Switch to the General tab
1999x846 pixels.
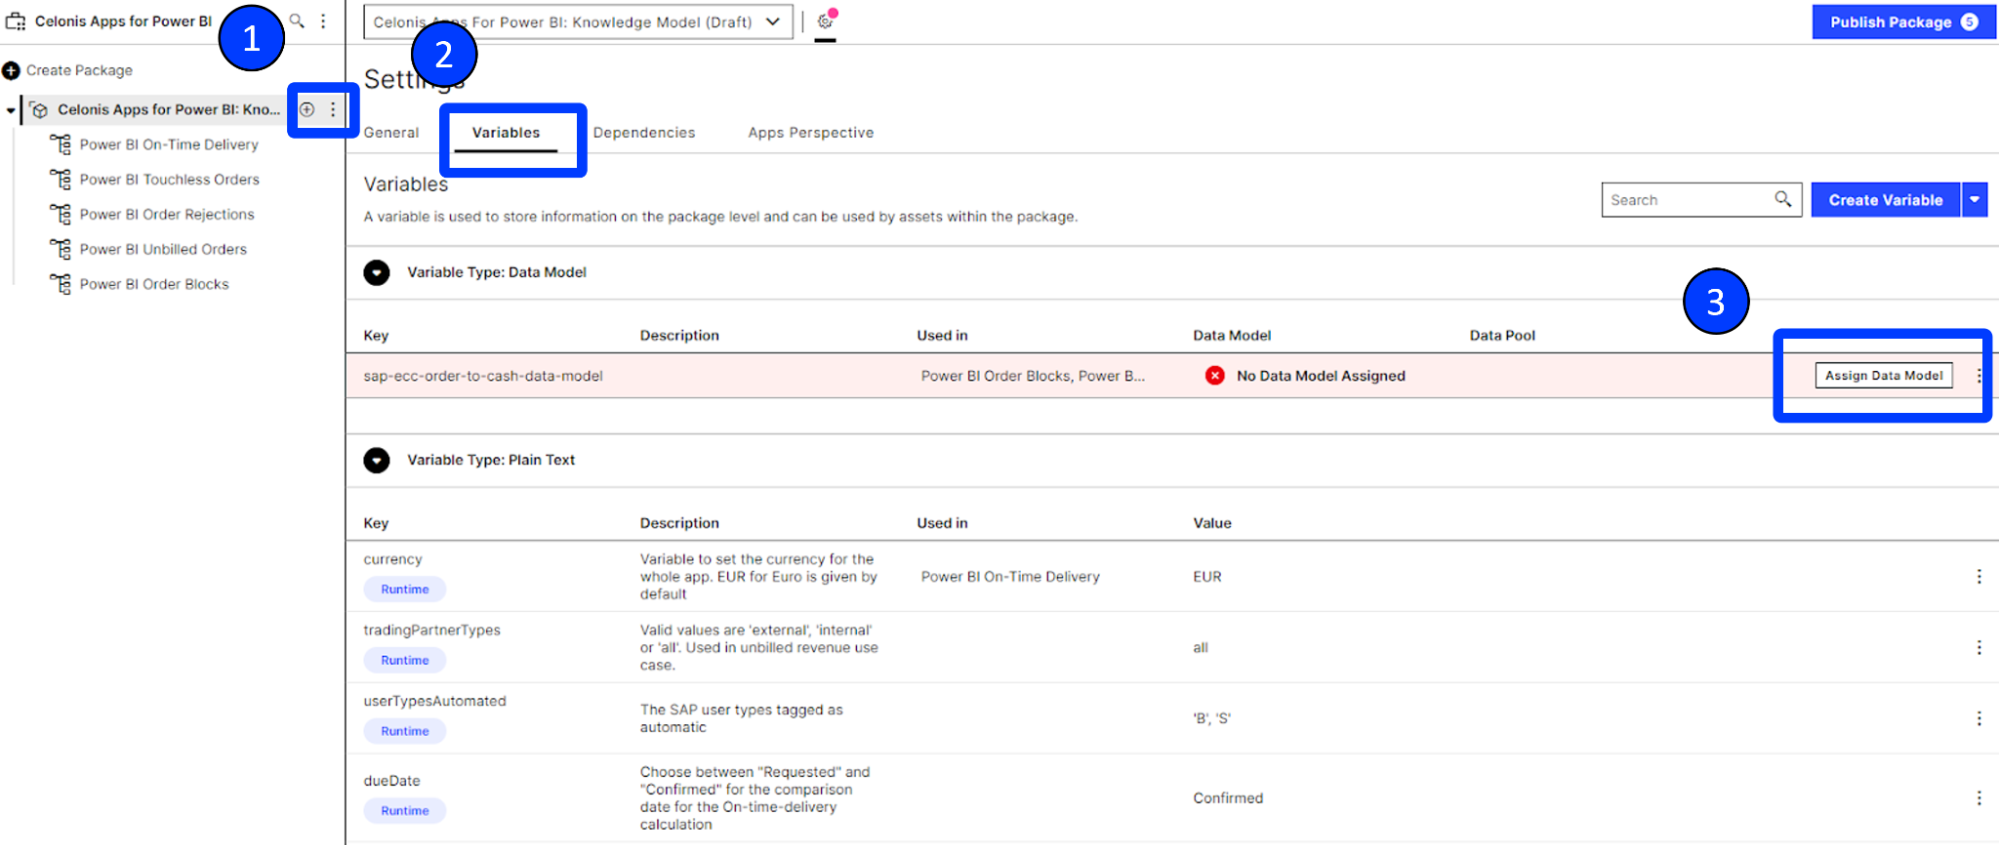point(391,132)
